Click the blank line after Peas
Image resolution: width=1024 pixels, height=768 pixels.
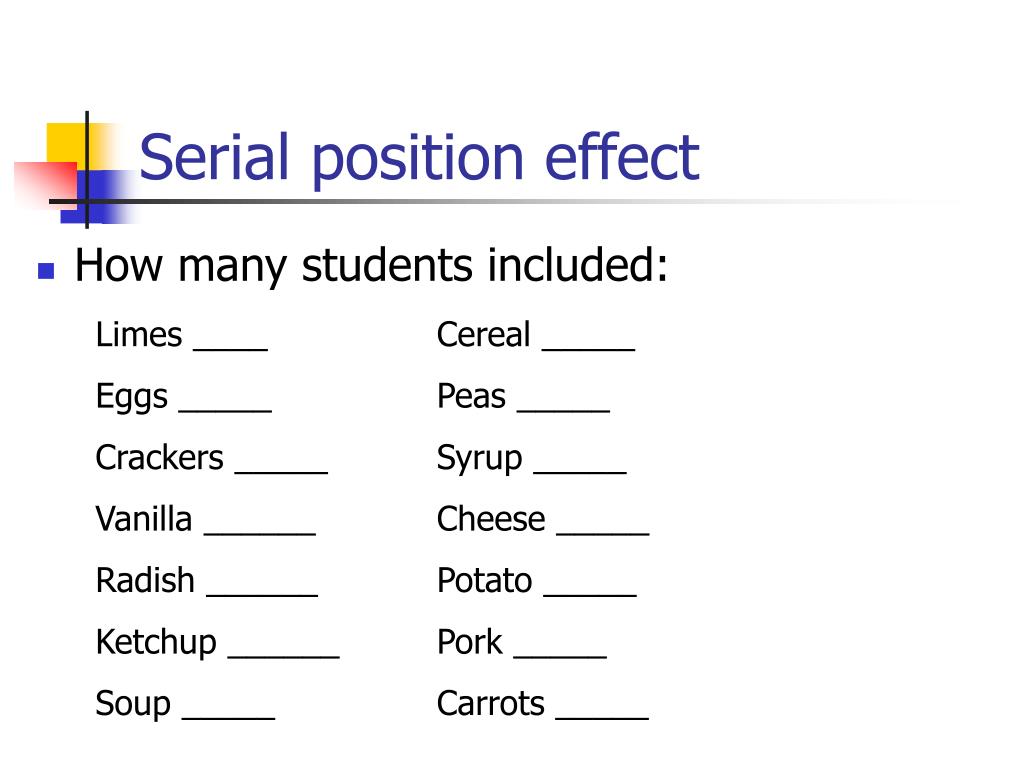point(564,410)
